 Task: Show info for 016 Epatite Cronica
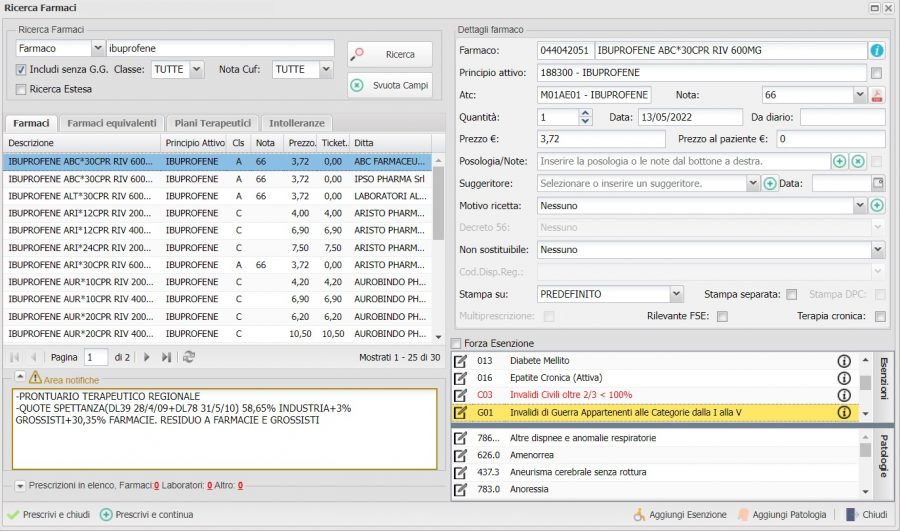pyautogui.click(x=844, y=378)
